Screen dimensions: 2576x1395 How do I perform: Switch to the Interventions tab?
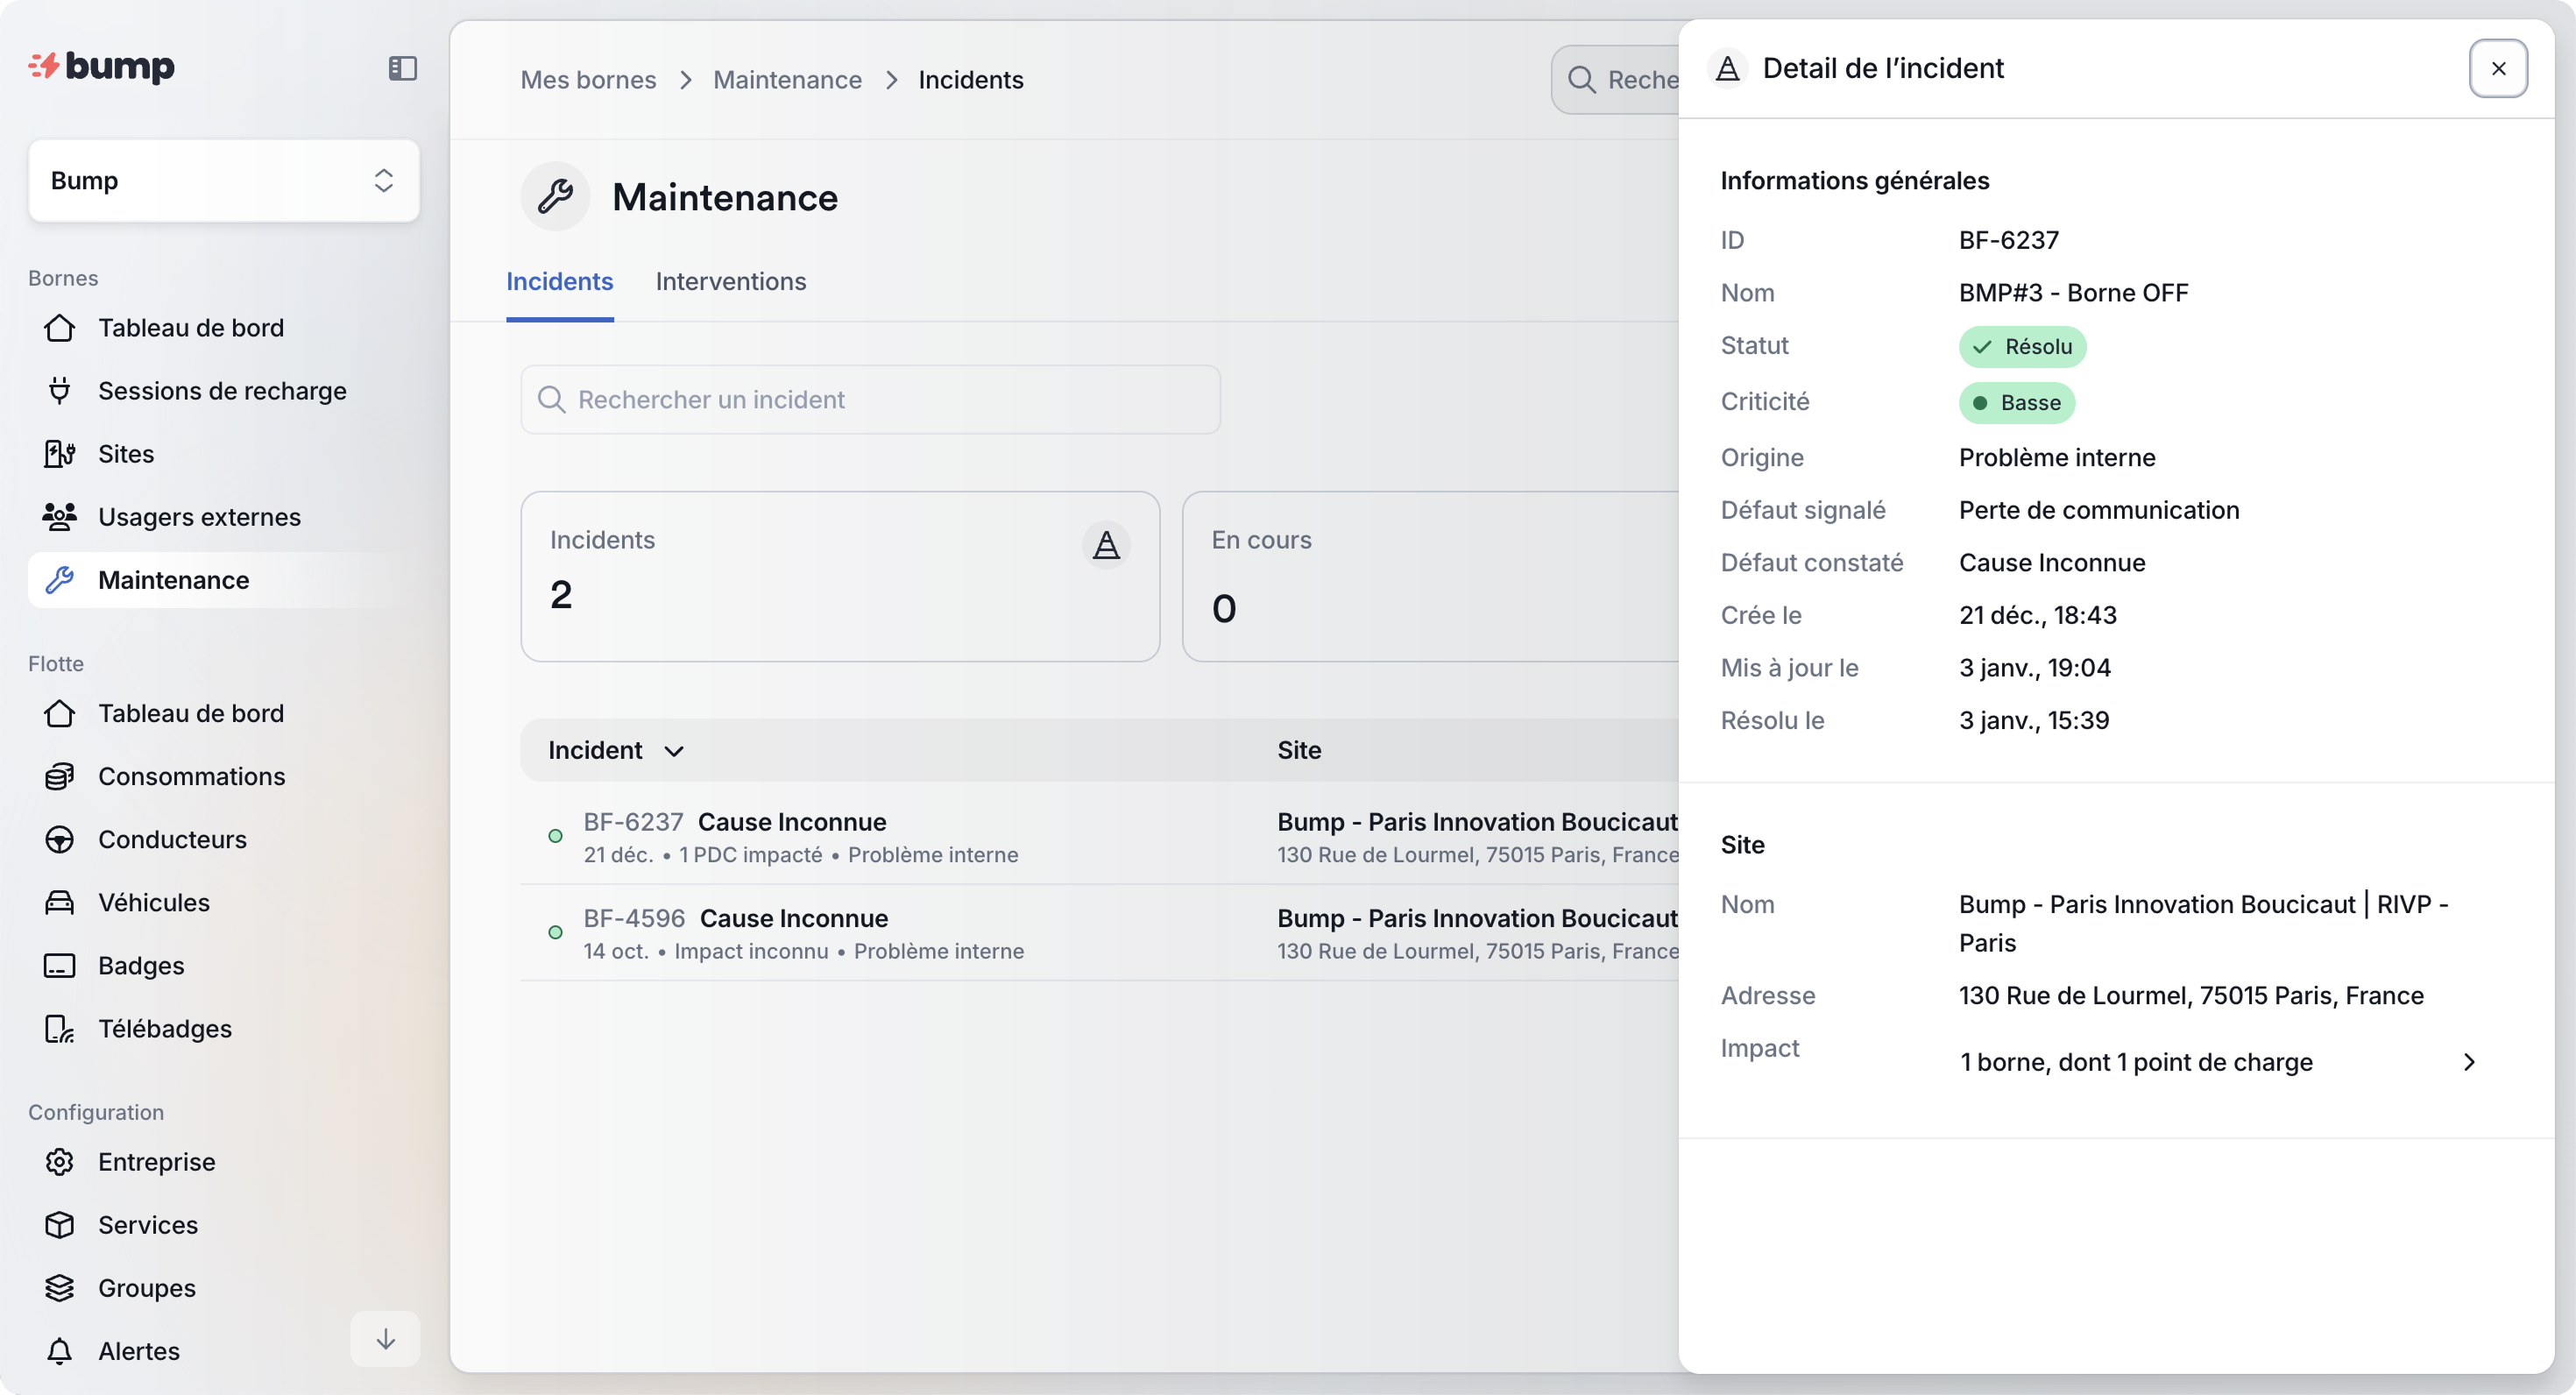click(x=730, y=282)
